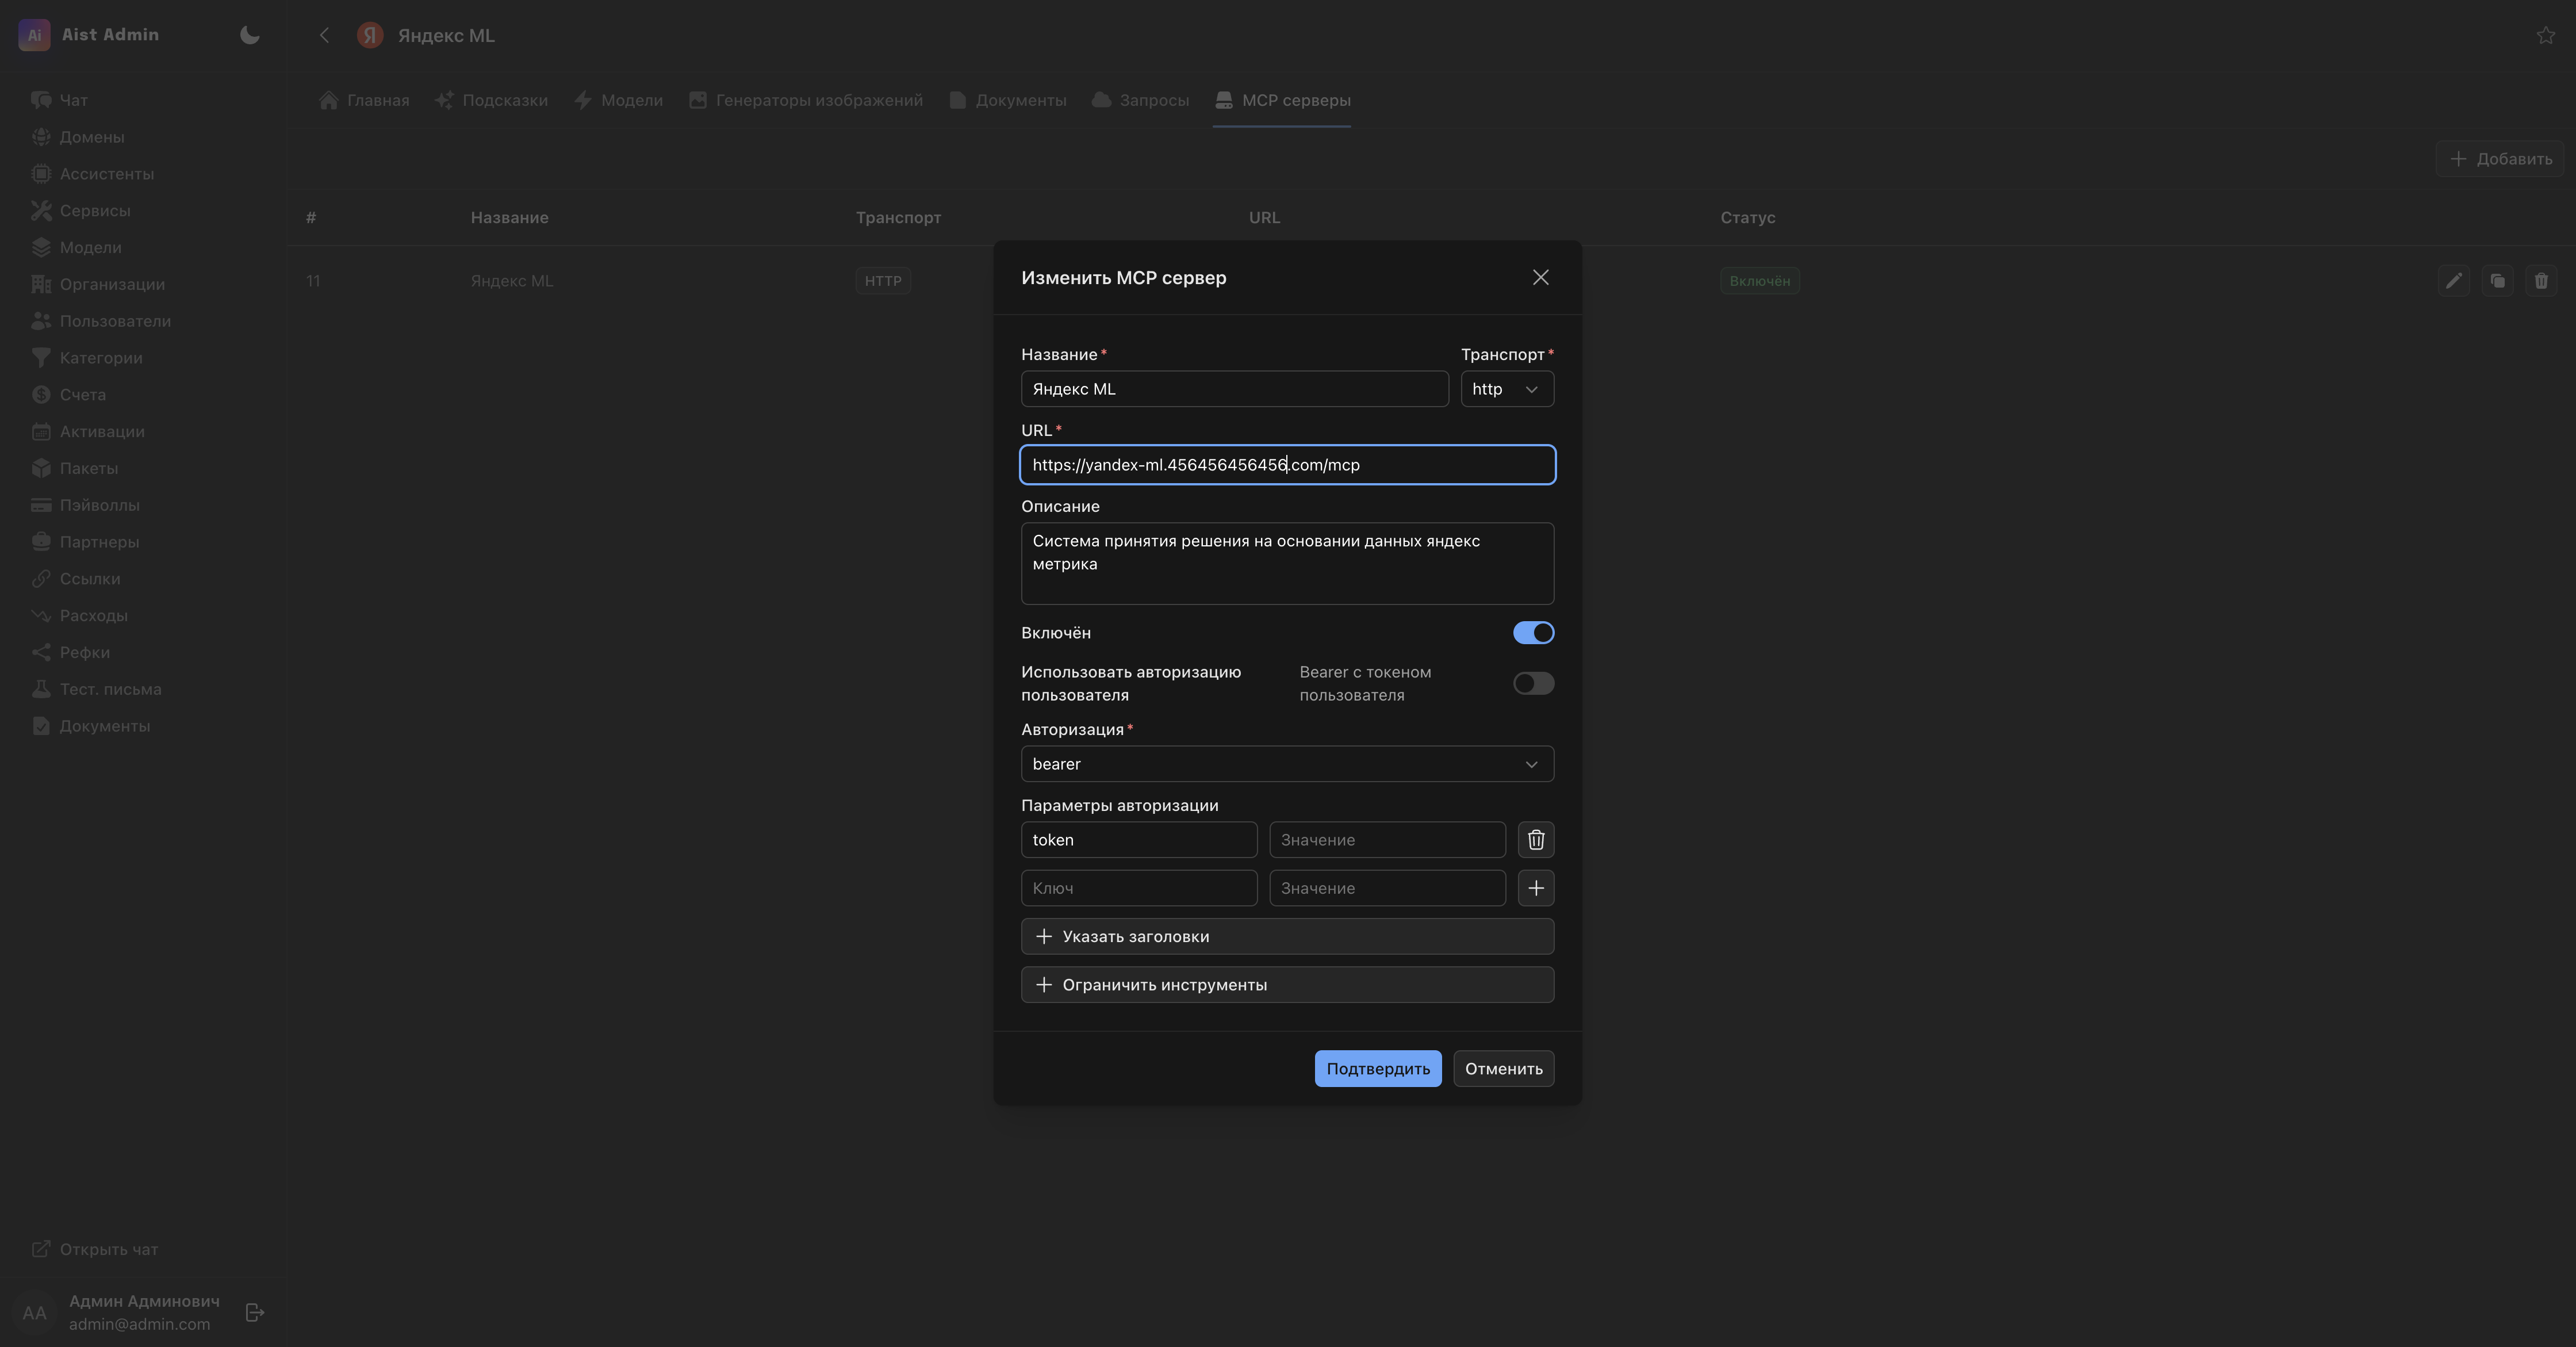Click the Значение field beside Ключ
This screenshot has width=2576, height=1347.
pyautogui.click(x=1388, y=888)
